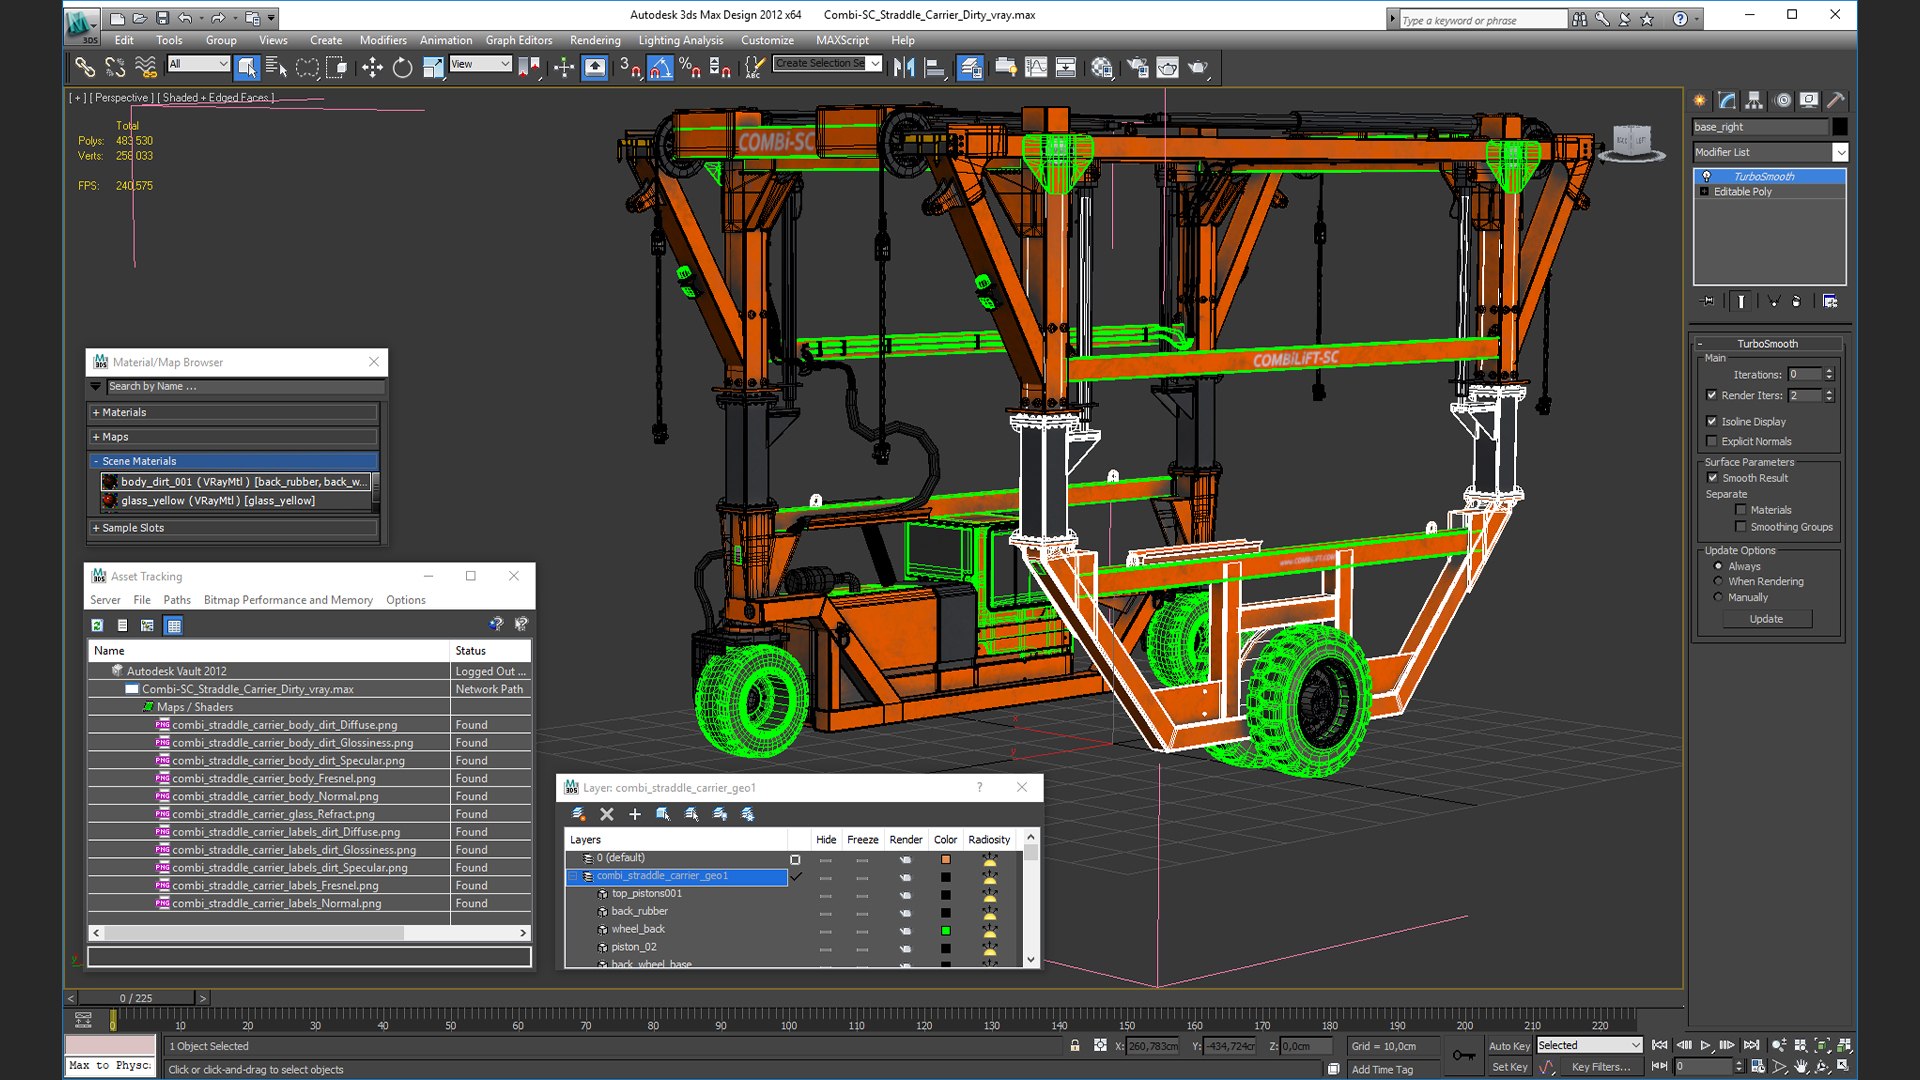The height and width of the screenshot is (1080, 1920).
Task: Toggle current-layer box for 0 (default) layer
Action: tap(795, 859)
